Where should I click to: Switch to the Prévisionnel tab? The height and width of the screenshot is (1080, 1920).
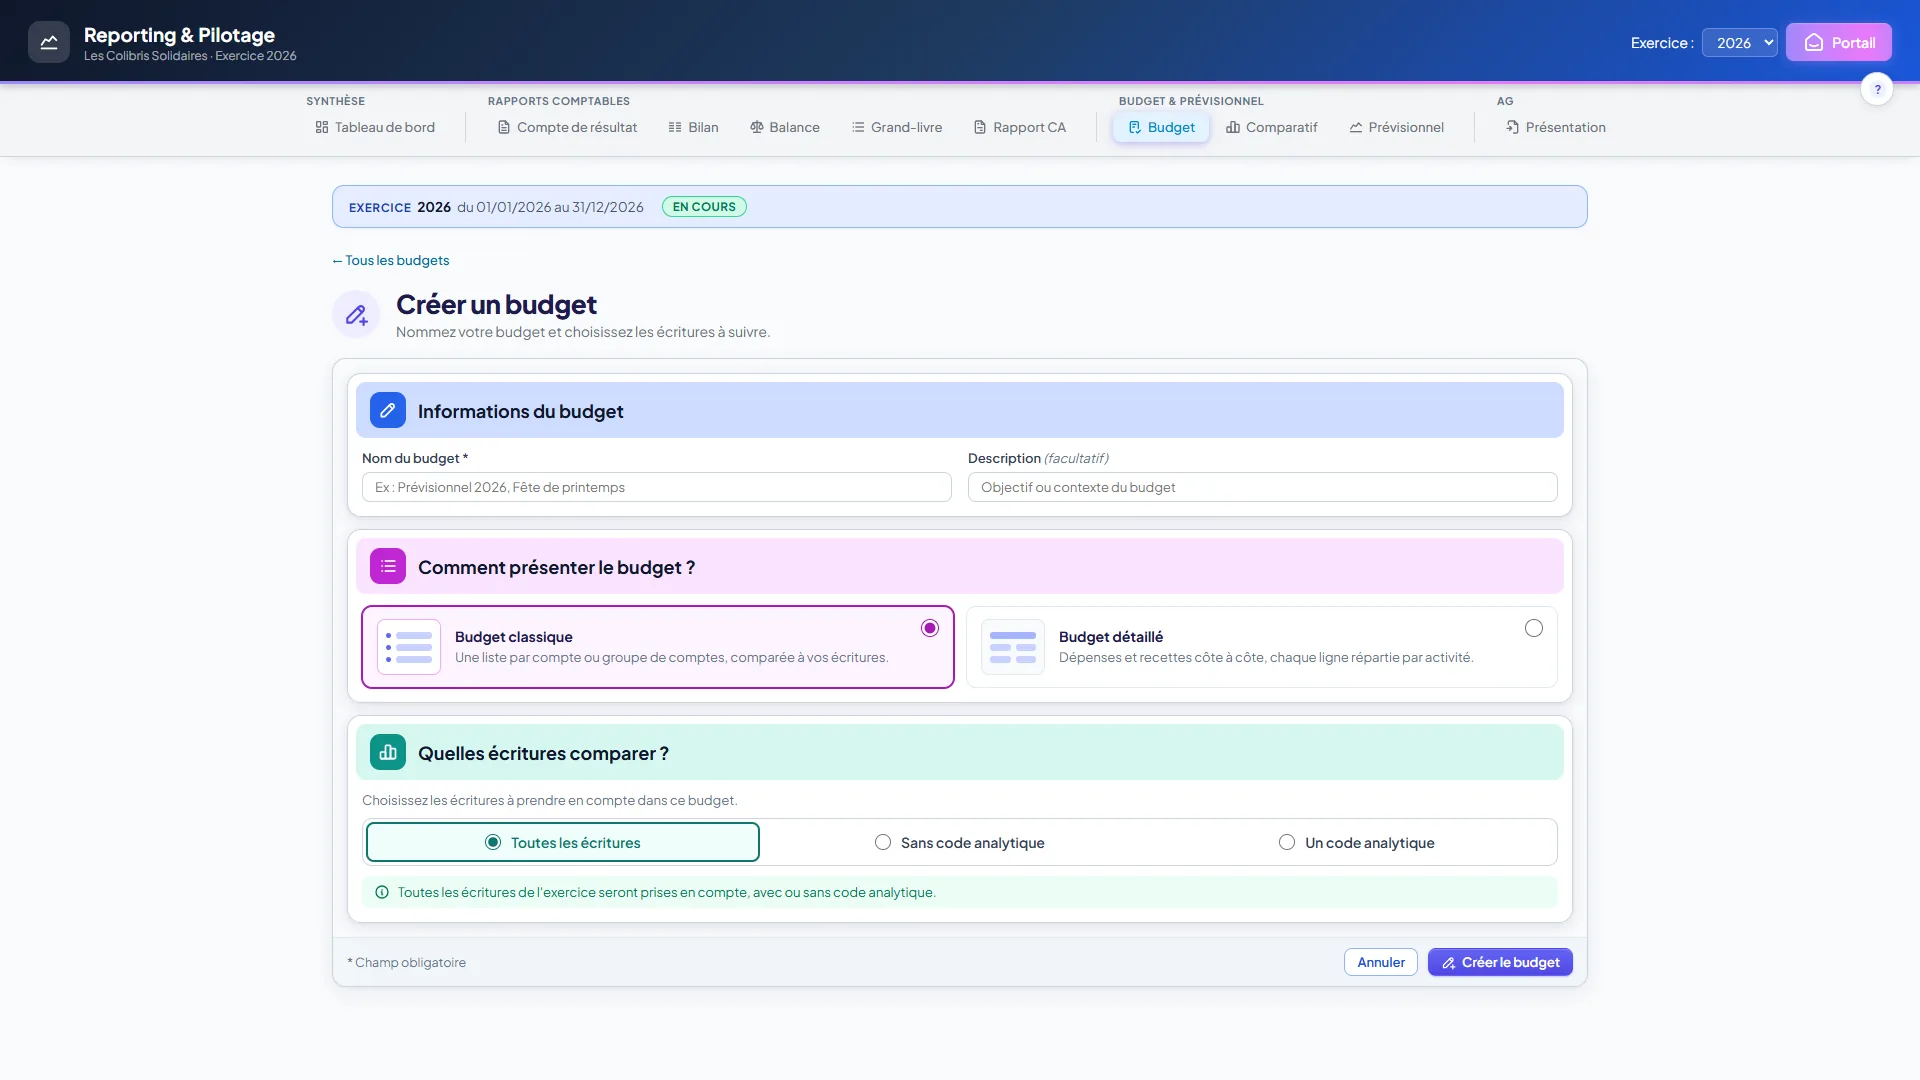(x=1396, y=127)
